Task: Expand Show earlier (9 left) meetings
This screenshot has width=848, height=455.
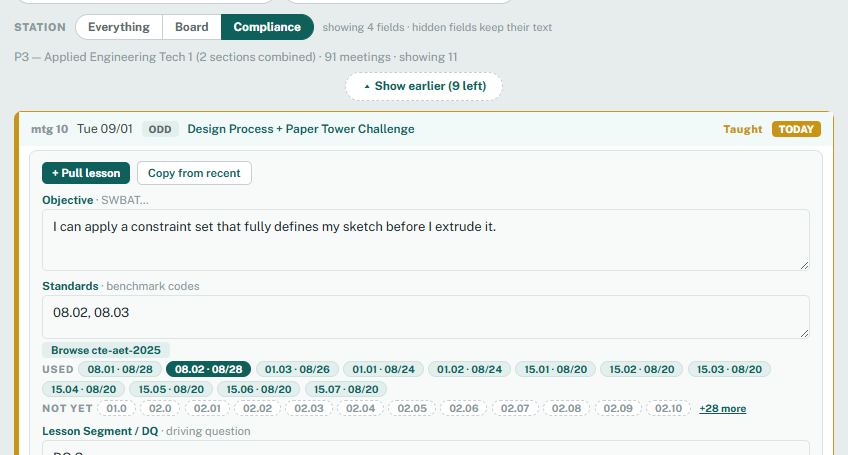Action: tap(424, 86)
